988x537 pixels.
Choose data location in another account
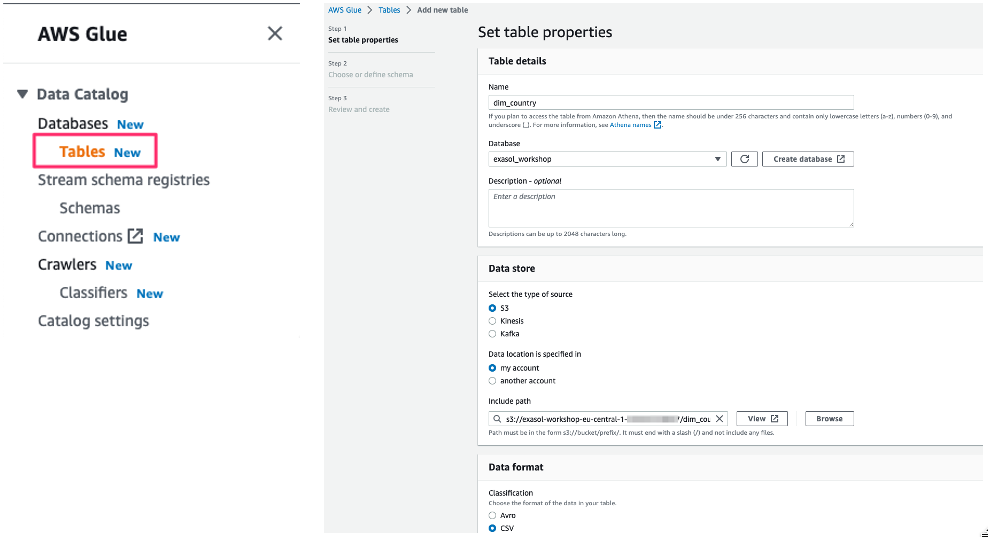493,381
